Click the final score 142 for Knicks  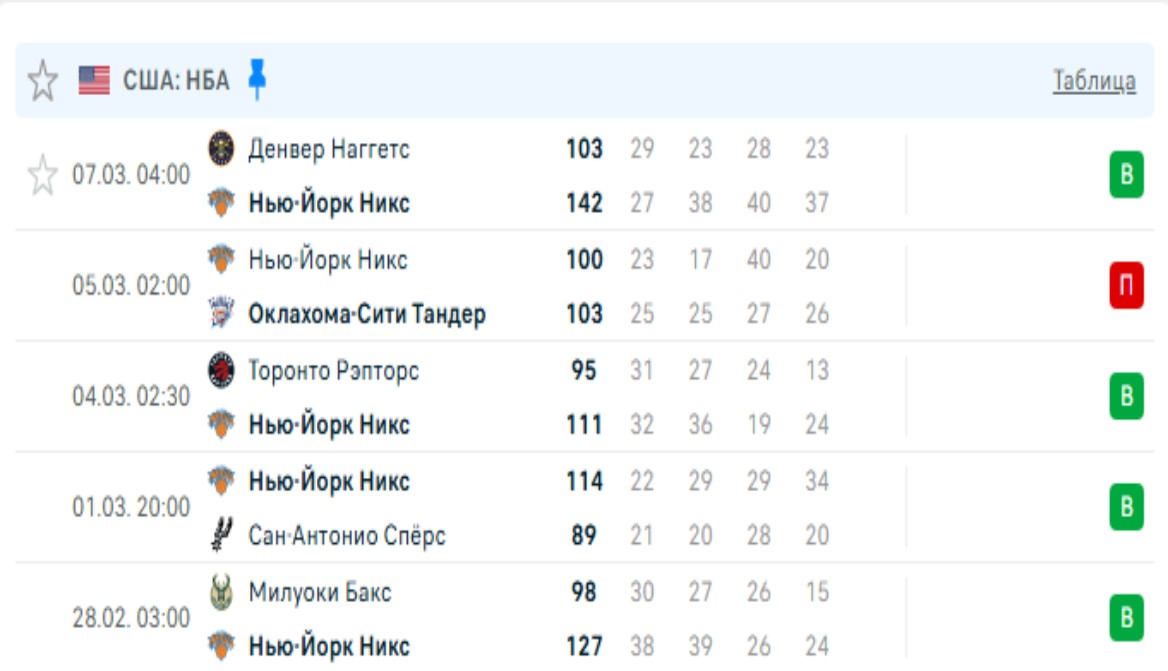click(584, 204)
